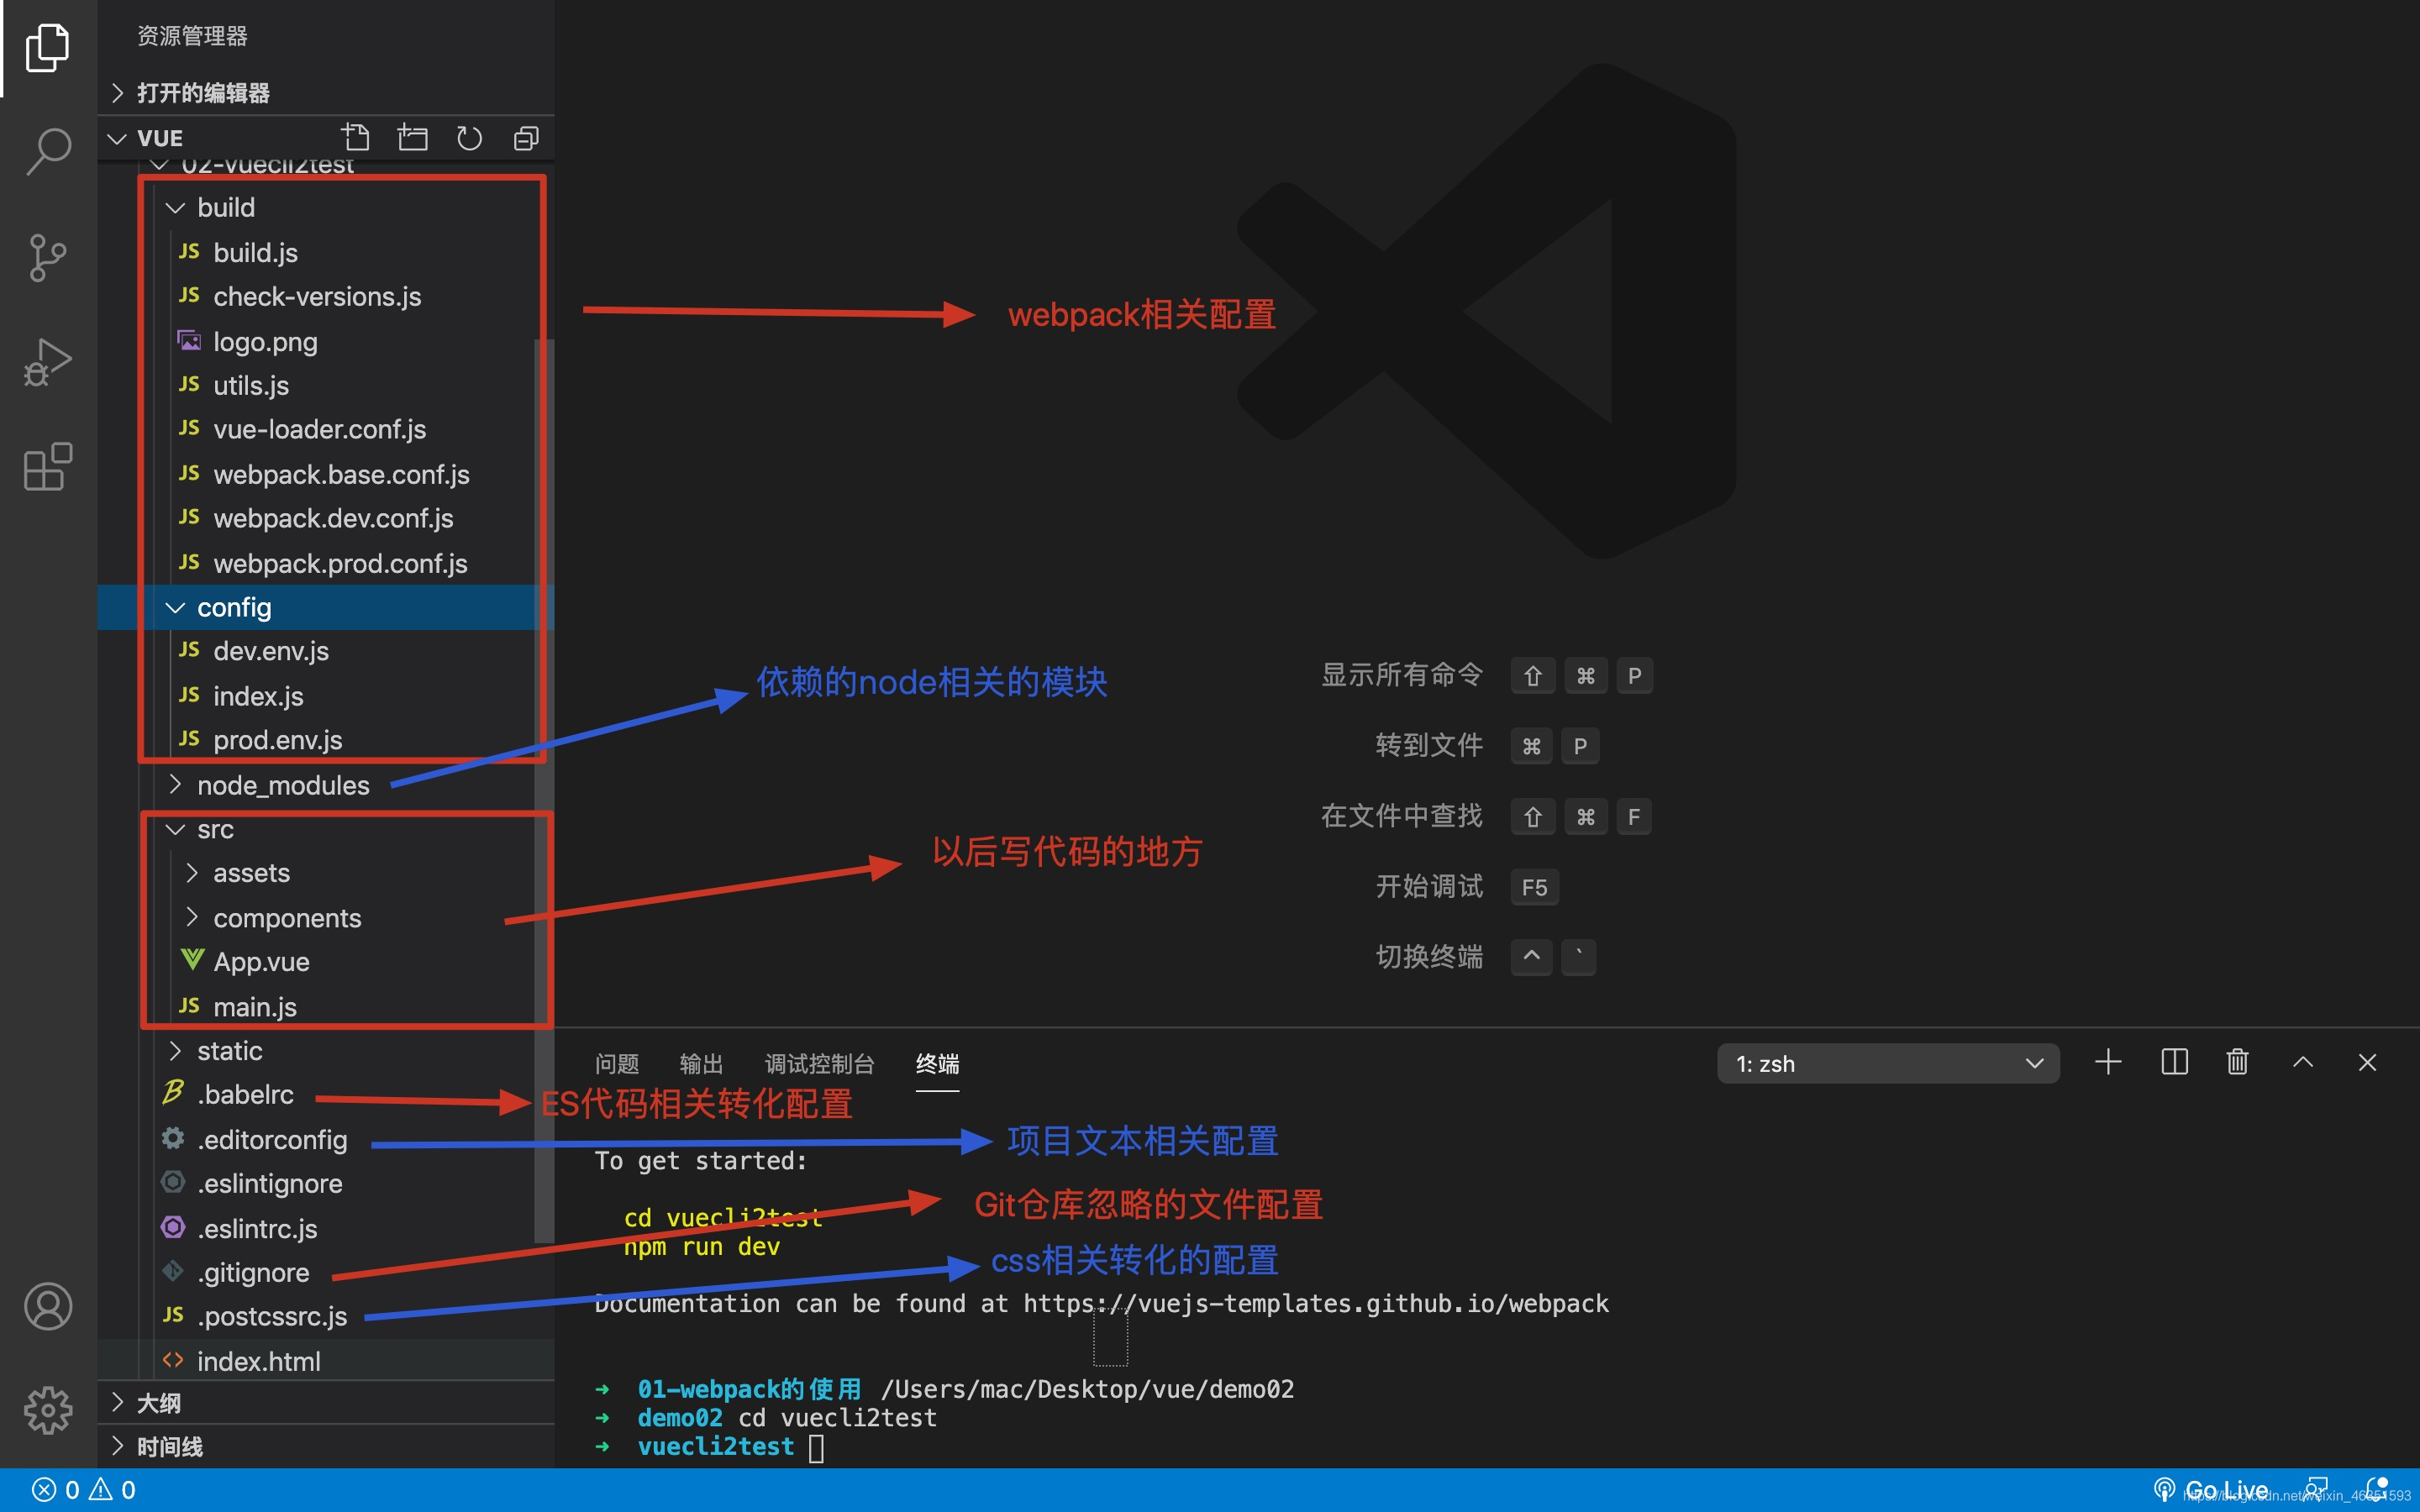Maximize the terminal panel size

tap(2303, 1062)
